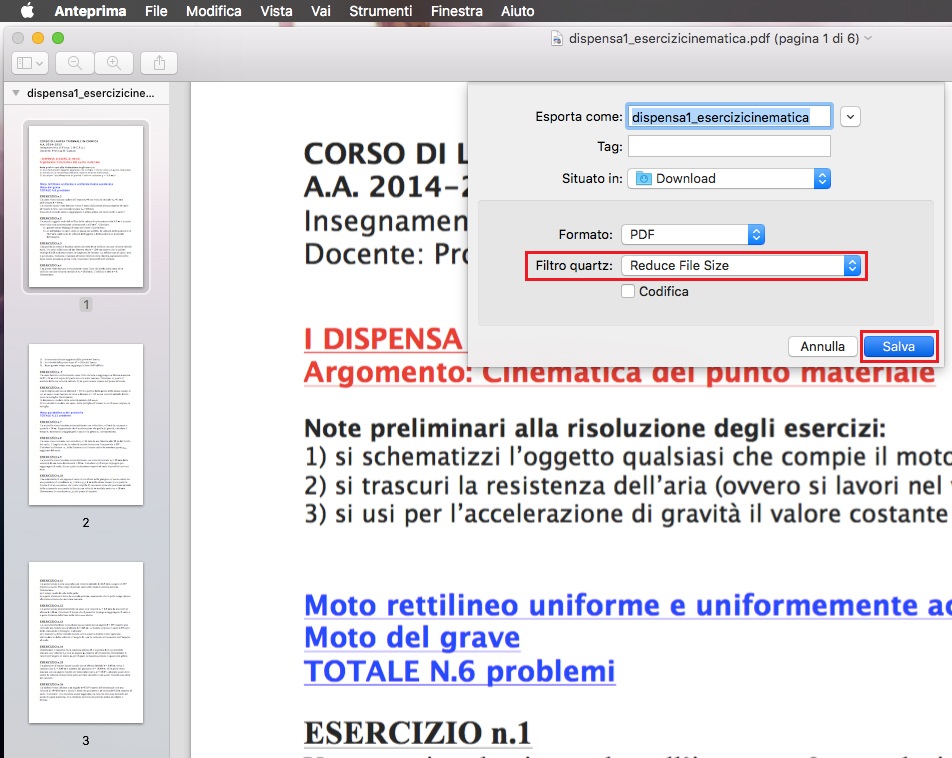The width and height of the screenshot is (952, 758).
Task: Click the Salva button
Action: 898,346
